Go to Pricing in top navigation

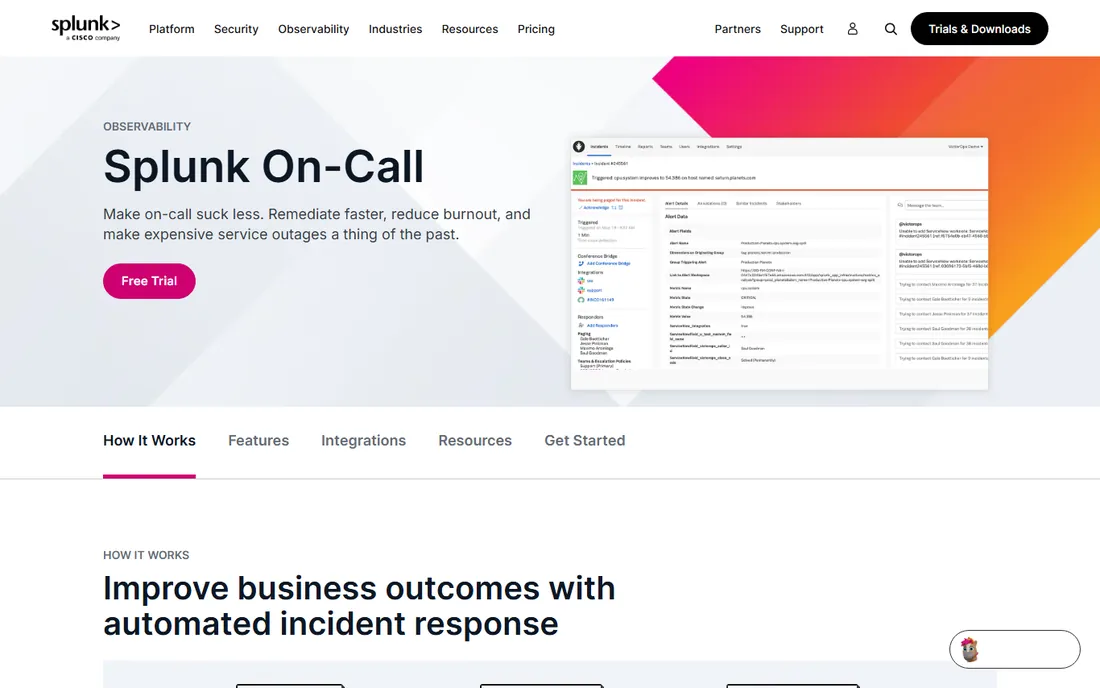coord(536,29)
